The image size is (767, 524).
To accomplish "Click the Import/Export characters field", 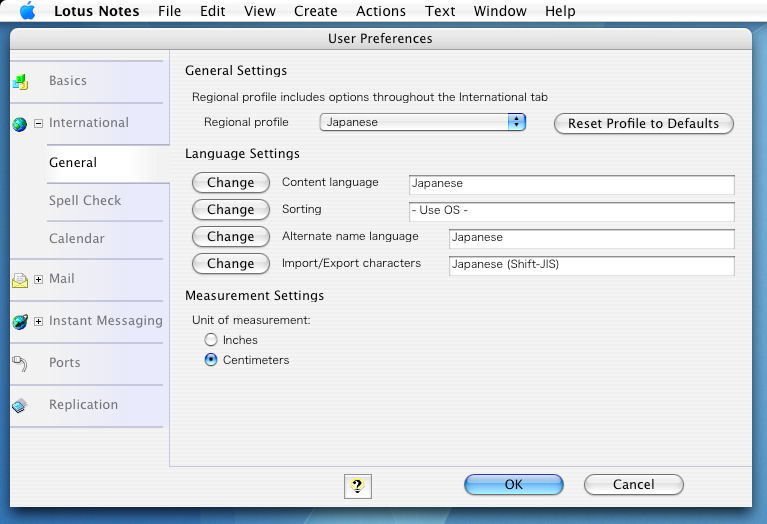I will [x=591, y=265].
